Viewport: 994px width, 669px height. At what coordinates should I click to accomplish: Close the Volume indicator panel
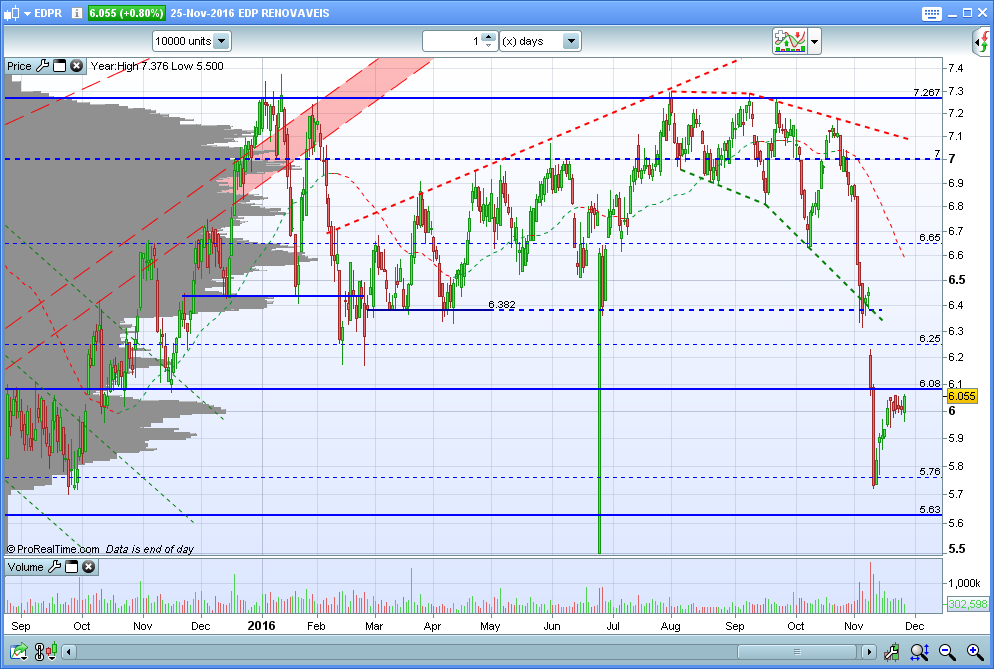pos(89,566)
